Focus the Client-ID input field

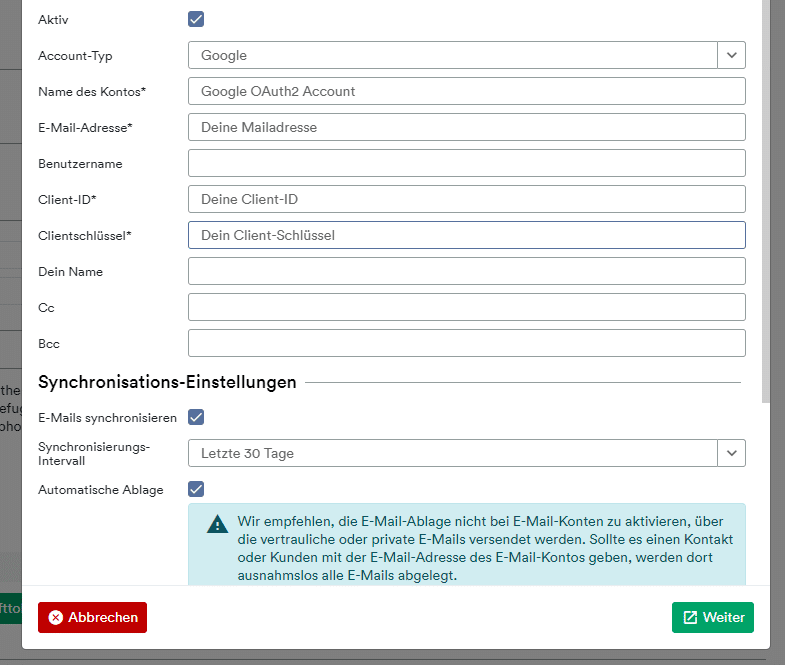(467, 199)
